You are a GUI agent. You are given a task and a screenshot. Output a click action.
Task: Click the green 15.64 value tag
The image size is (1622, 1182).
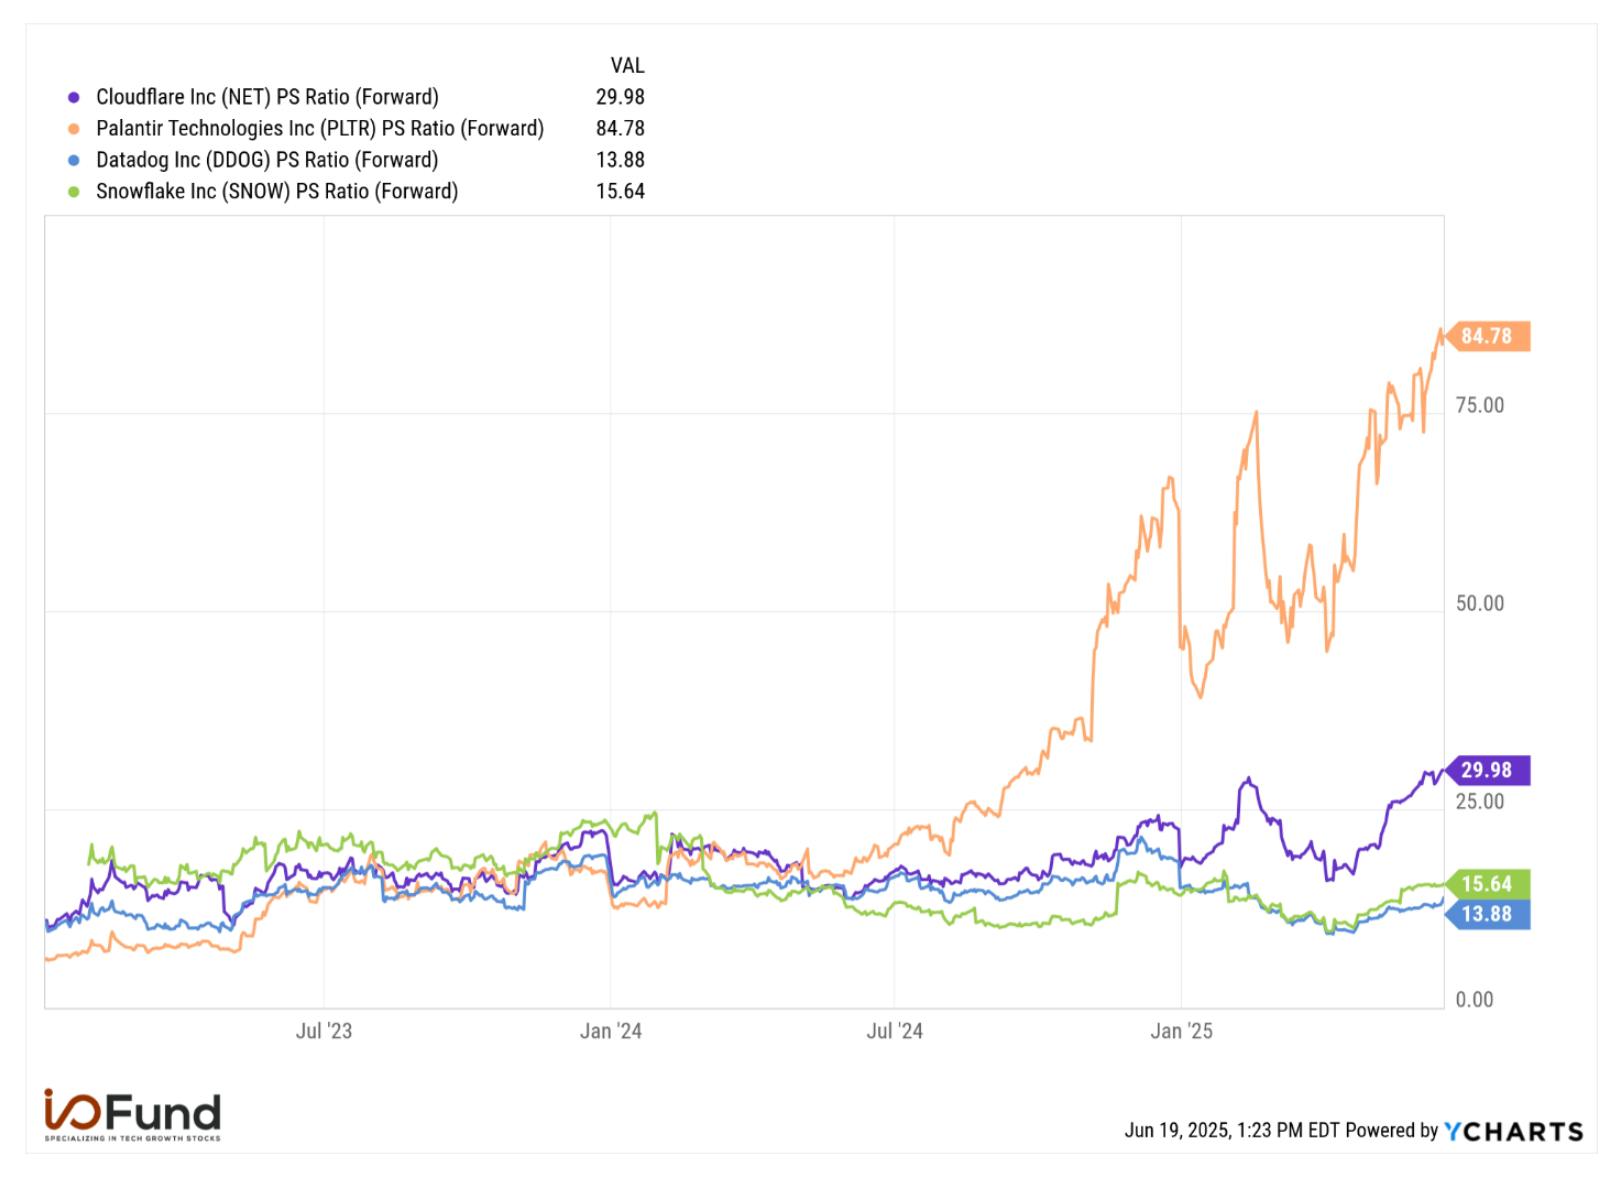pyautogui.click(x=1486, y=884)
